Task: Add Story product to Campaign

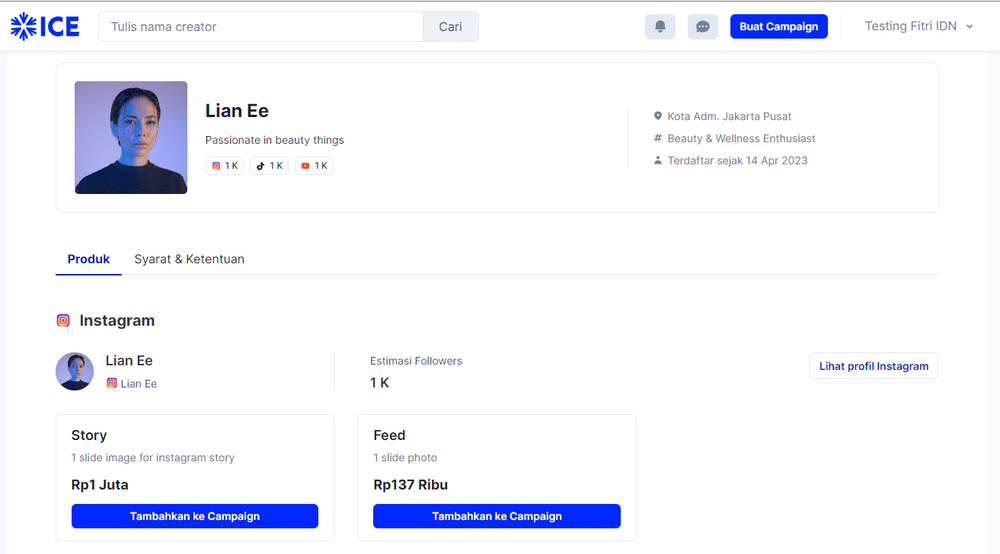Action: point(195,516)
